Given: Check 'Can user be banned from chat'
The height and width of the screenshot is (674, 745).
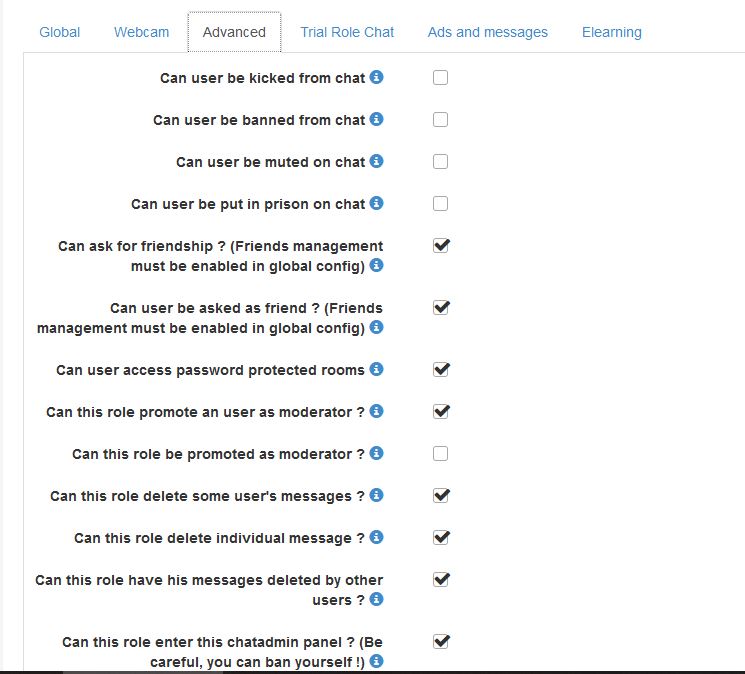Looking at the screenshot, I should coord(440,120).
